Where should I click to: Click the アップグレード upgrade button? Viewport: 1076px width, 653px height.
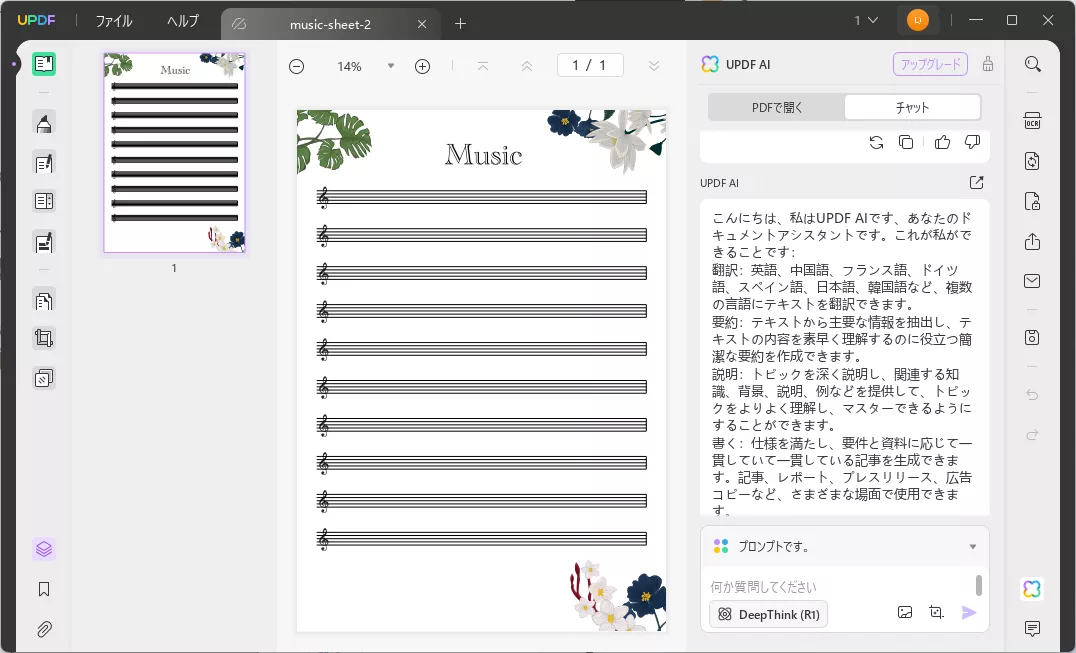click(931, 64)
